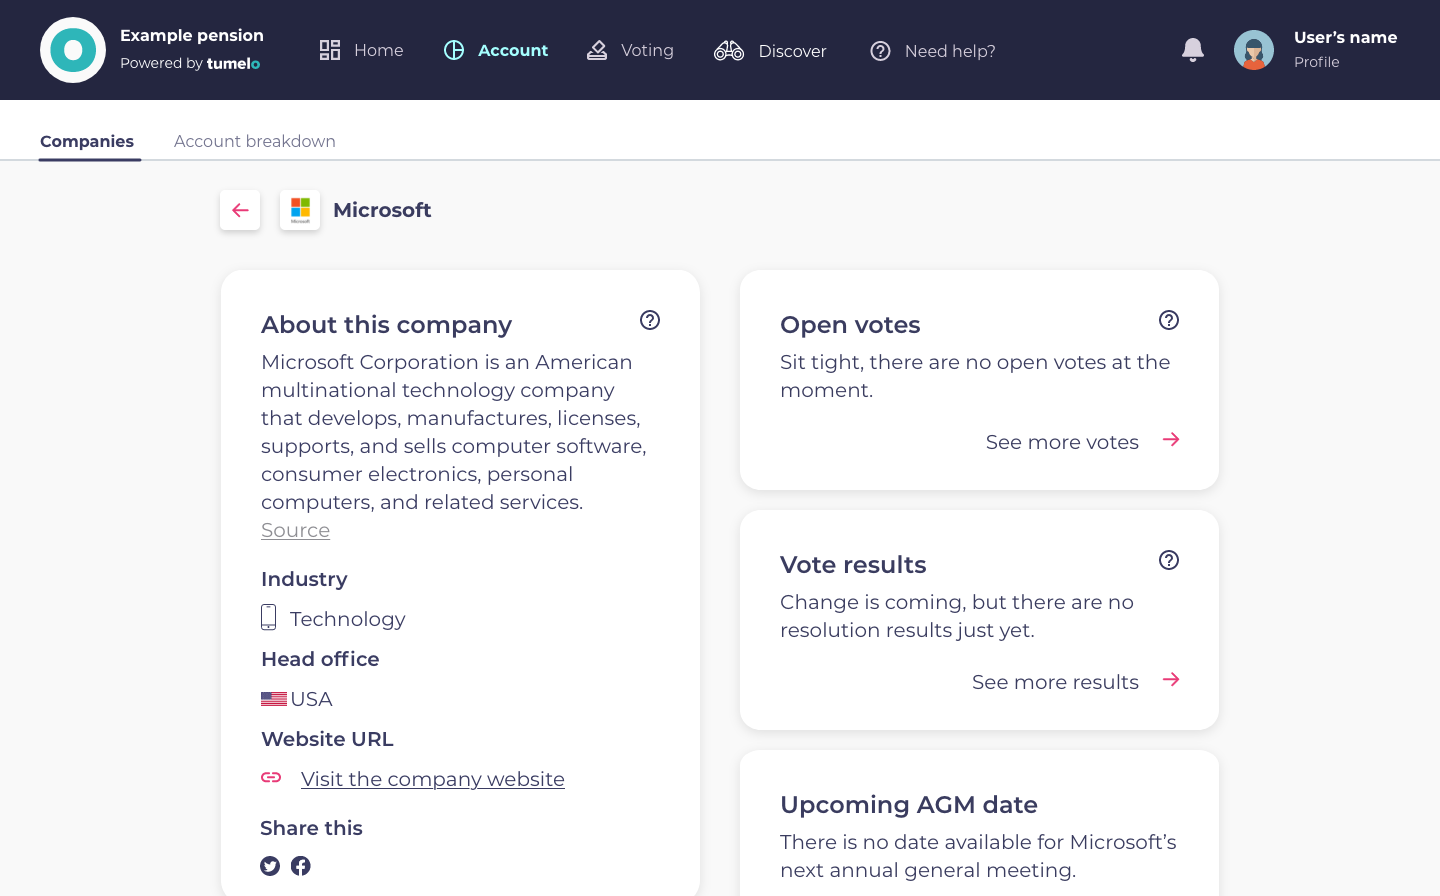
Task: Go back using the pink arrow button
Action: coord(240,210)
